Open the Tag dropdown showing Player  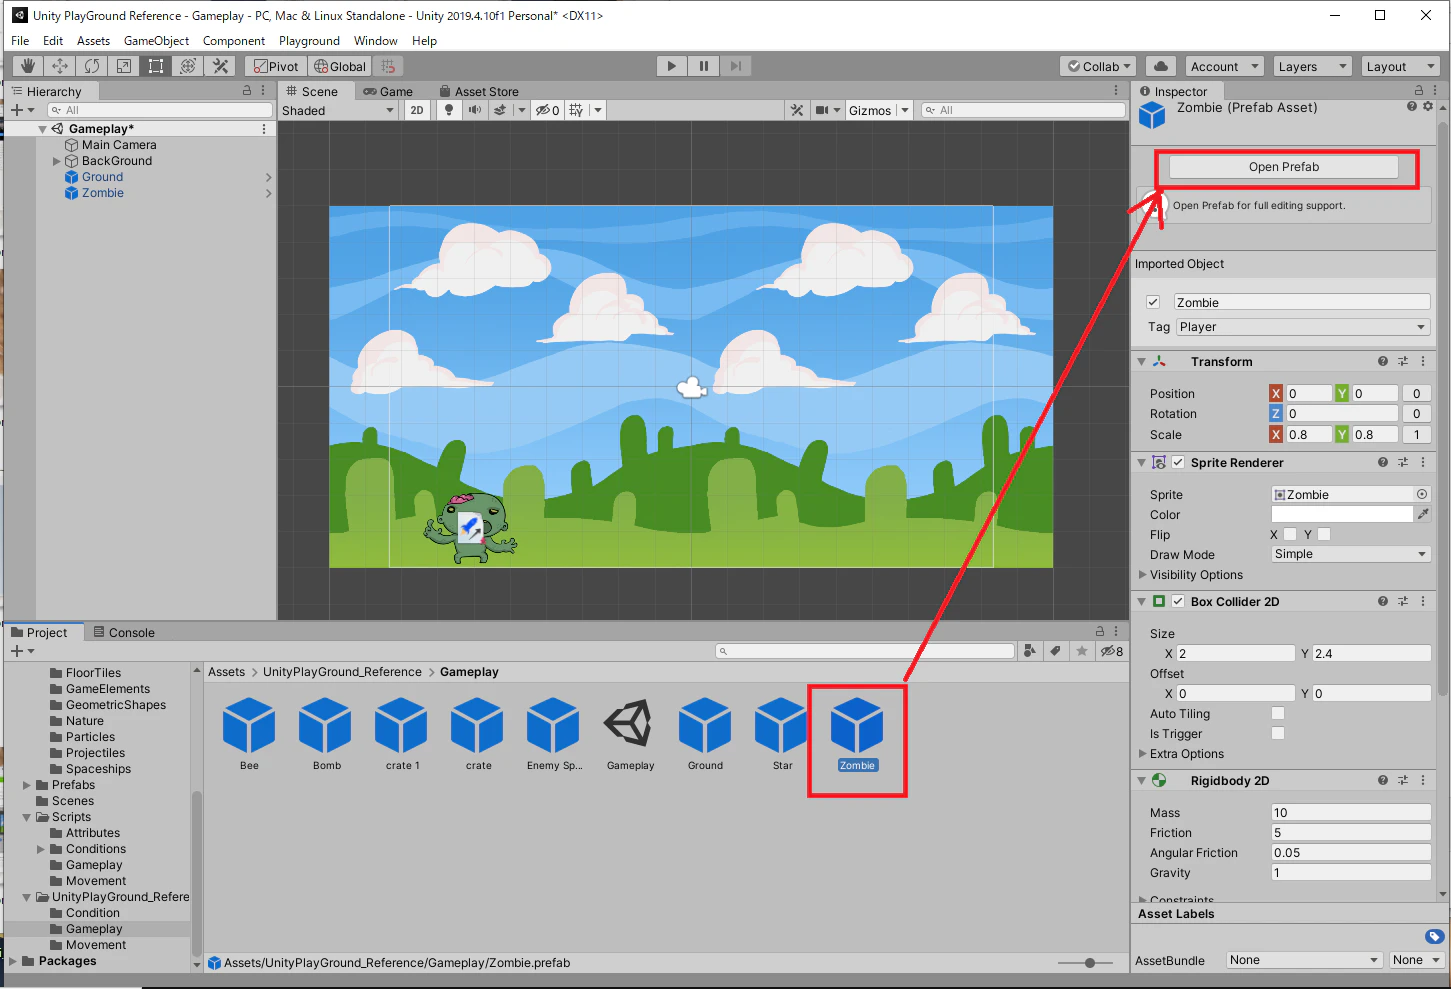[x=1303, y=327]
